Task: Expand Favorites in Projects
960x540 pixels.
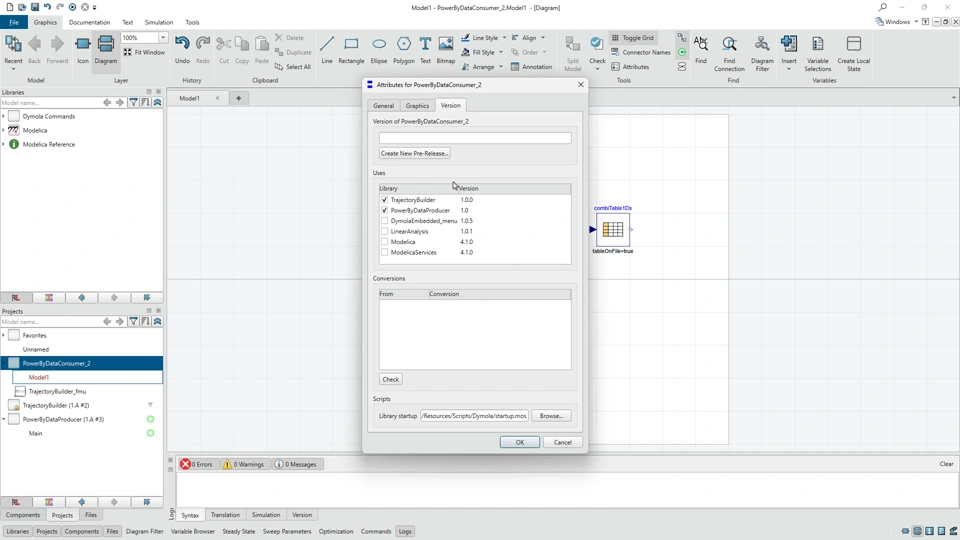Action: [4, 336]
